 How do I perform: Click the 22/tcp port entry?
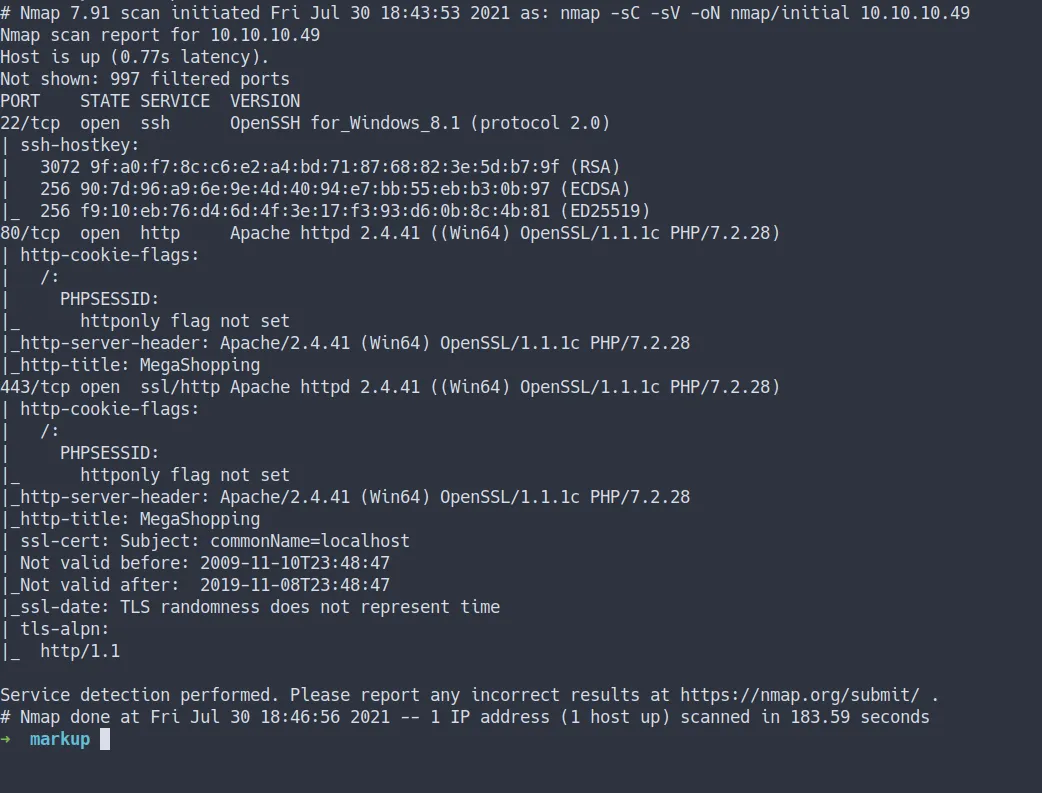click(30, 123)
